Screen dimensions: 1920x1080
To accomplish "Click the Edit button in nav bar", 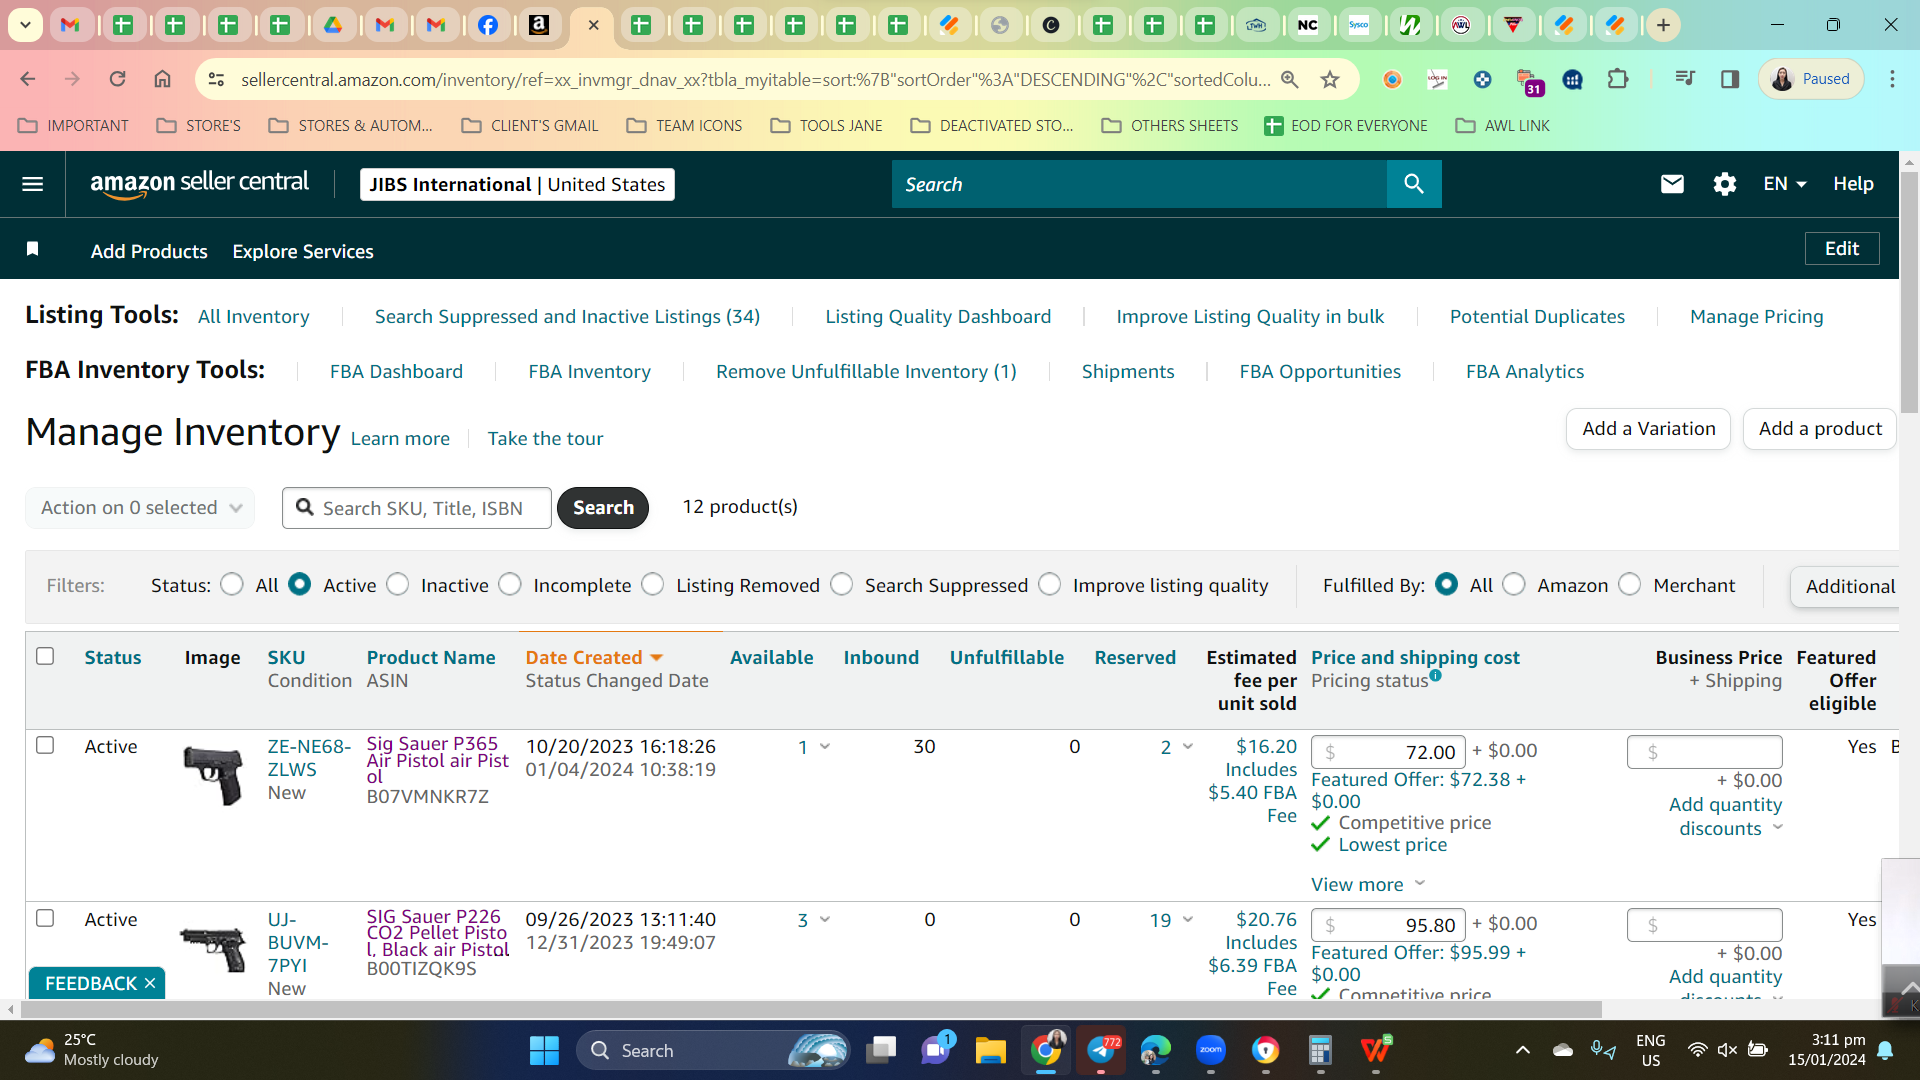I will pyautogui.click(x=1842, y=249).
